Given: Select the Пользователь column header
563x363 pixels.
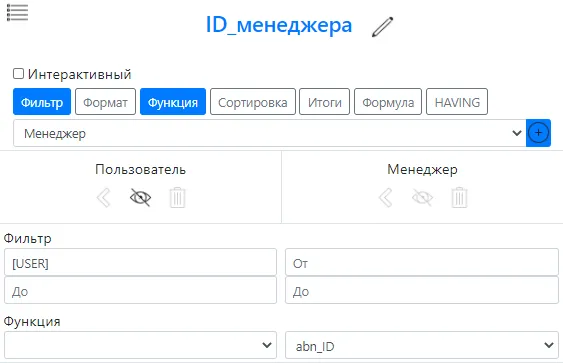Looking at the screenshot, I should [140, 169].
